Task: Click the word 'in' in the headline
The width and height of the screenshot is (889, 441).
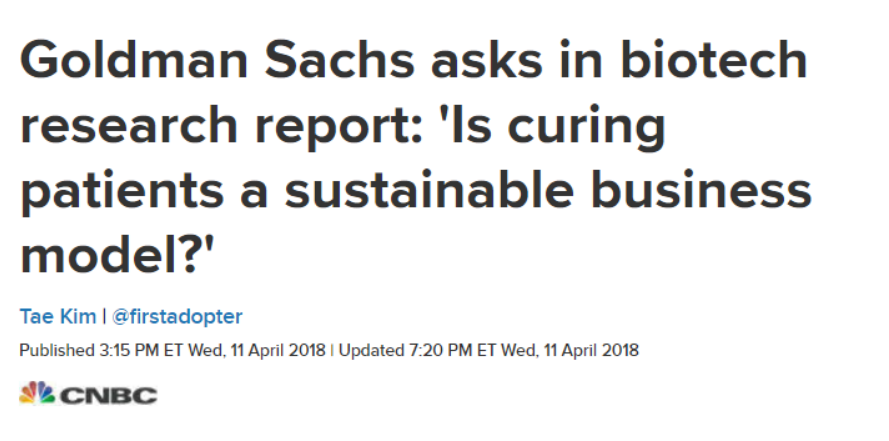Action: click(581, 59)
